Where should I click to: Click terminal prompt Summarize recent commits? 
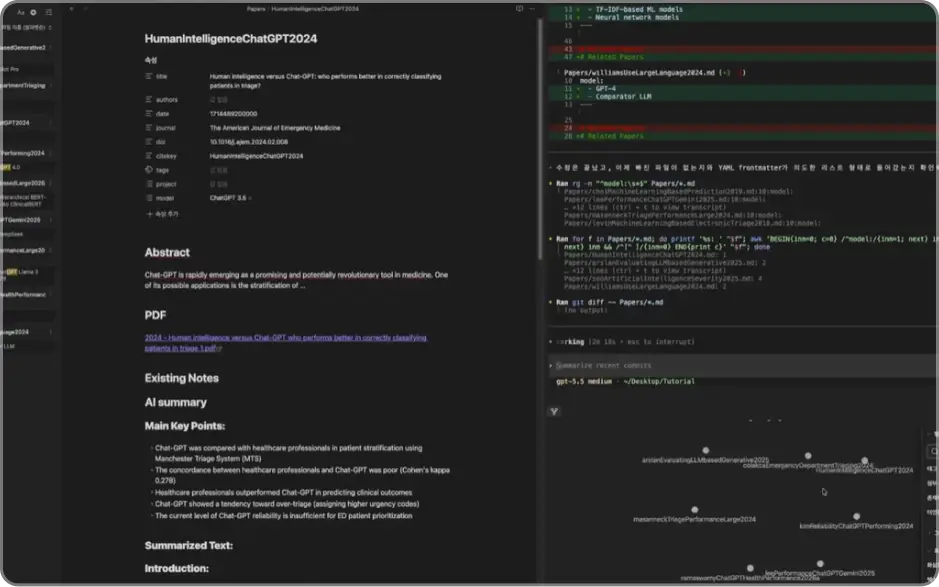(x=603, y=365)
